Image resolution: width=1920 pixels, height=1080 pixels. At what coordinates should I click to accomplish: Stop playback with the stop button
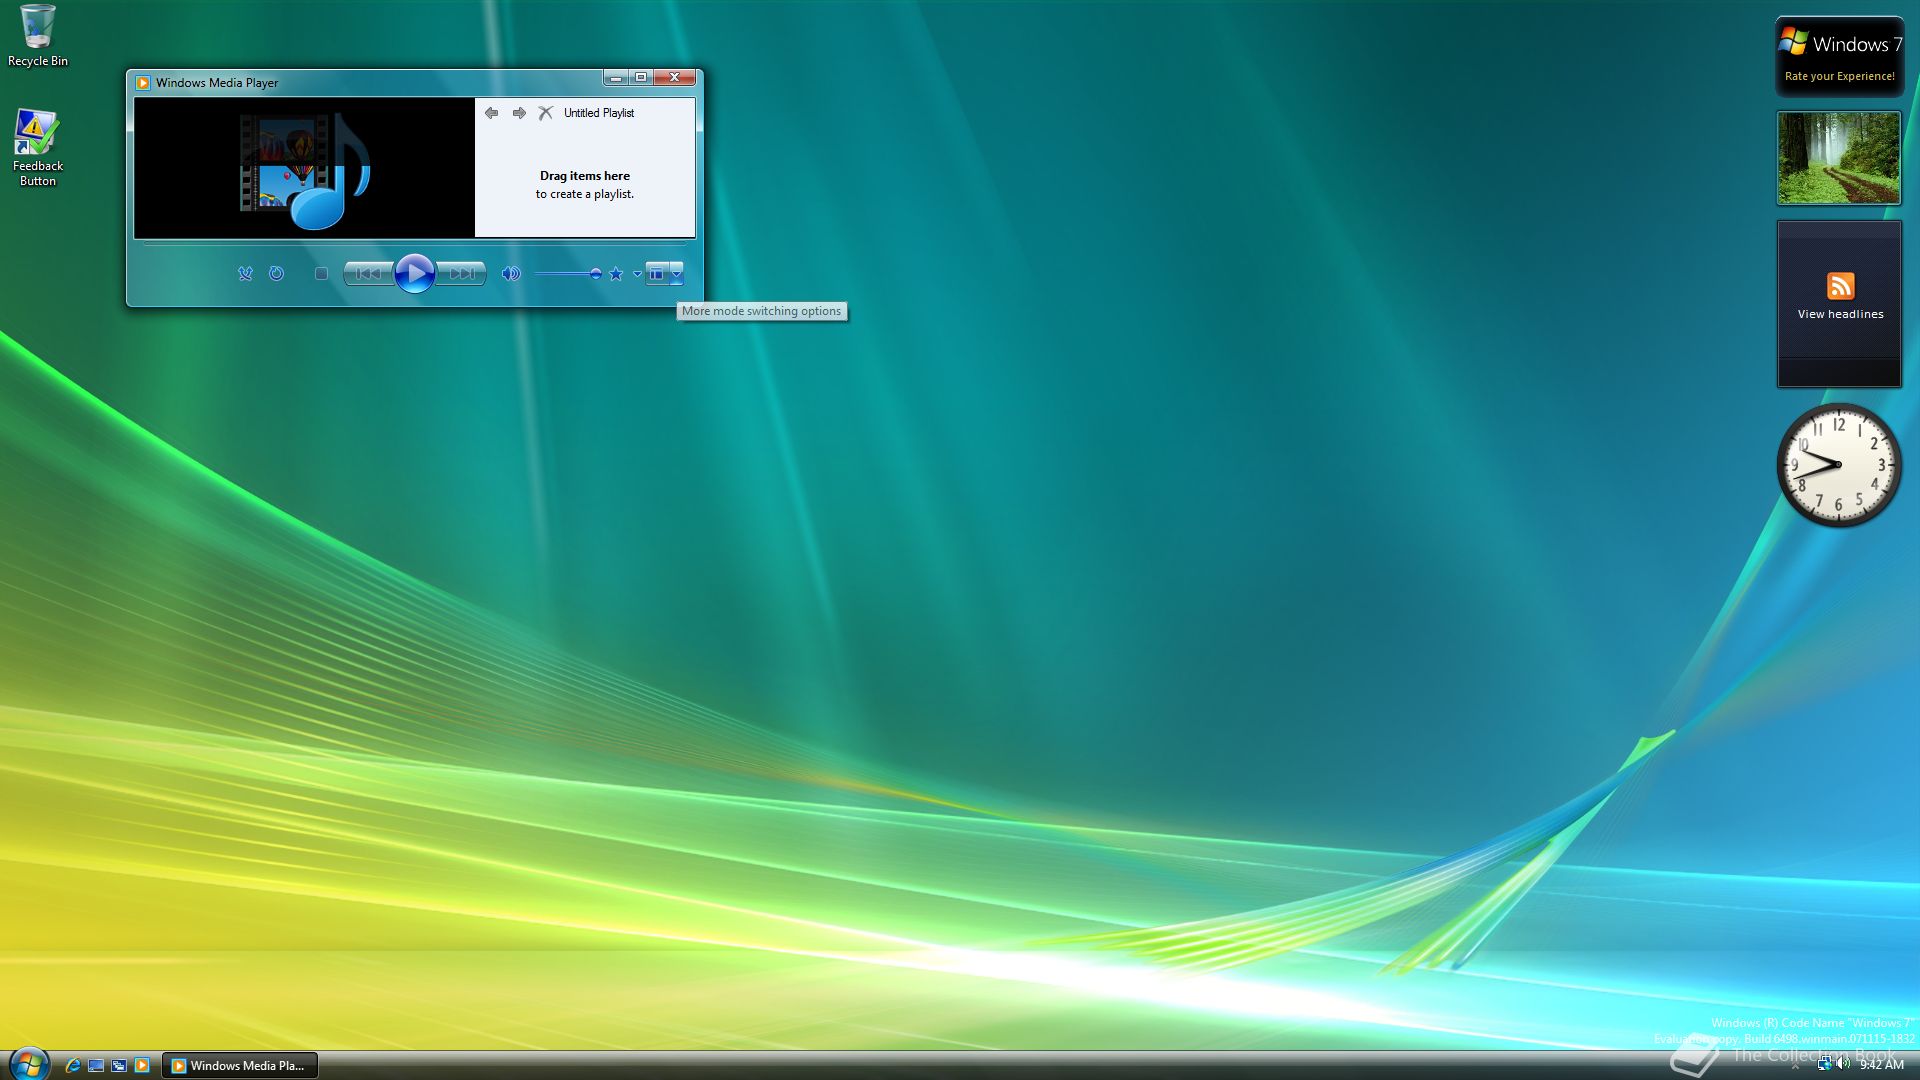click(321, 273)
